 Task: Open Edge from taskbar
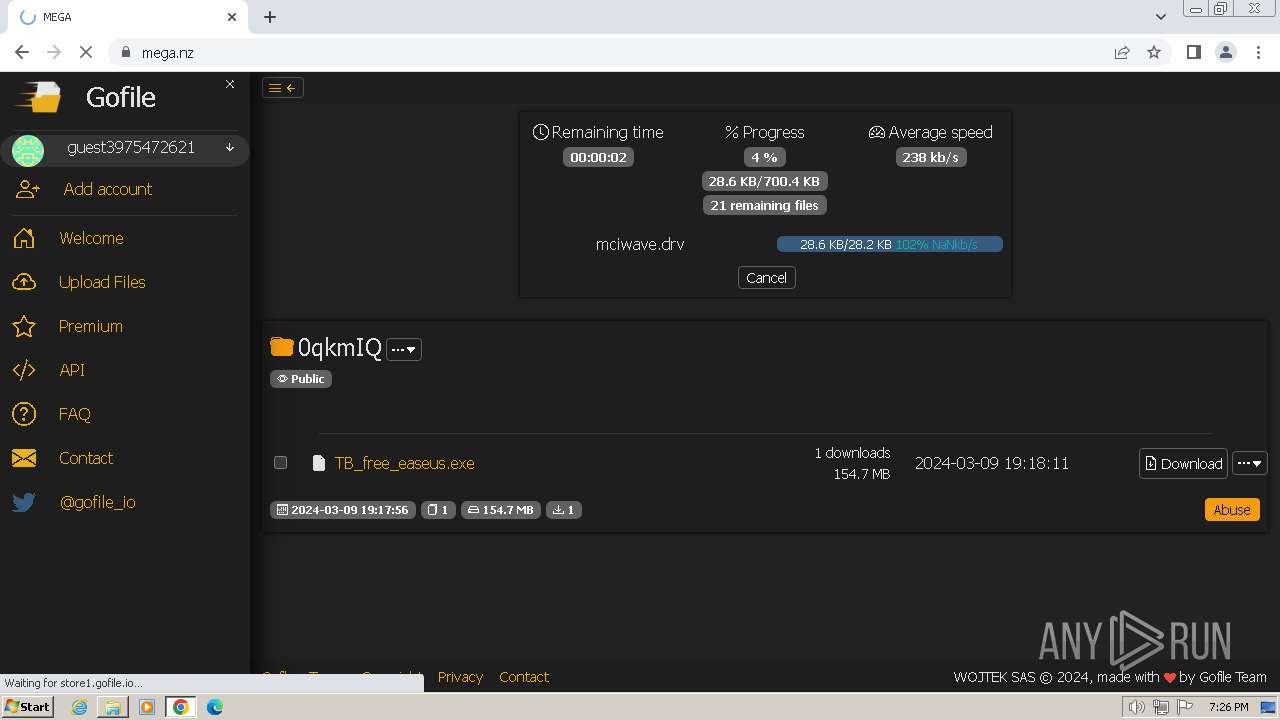(214, 707)
